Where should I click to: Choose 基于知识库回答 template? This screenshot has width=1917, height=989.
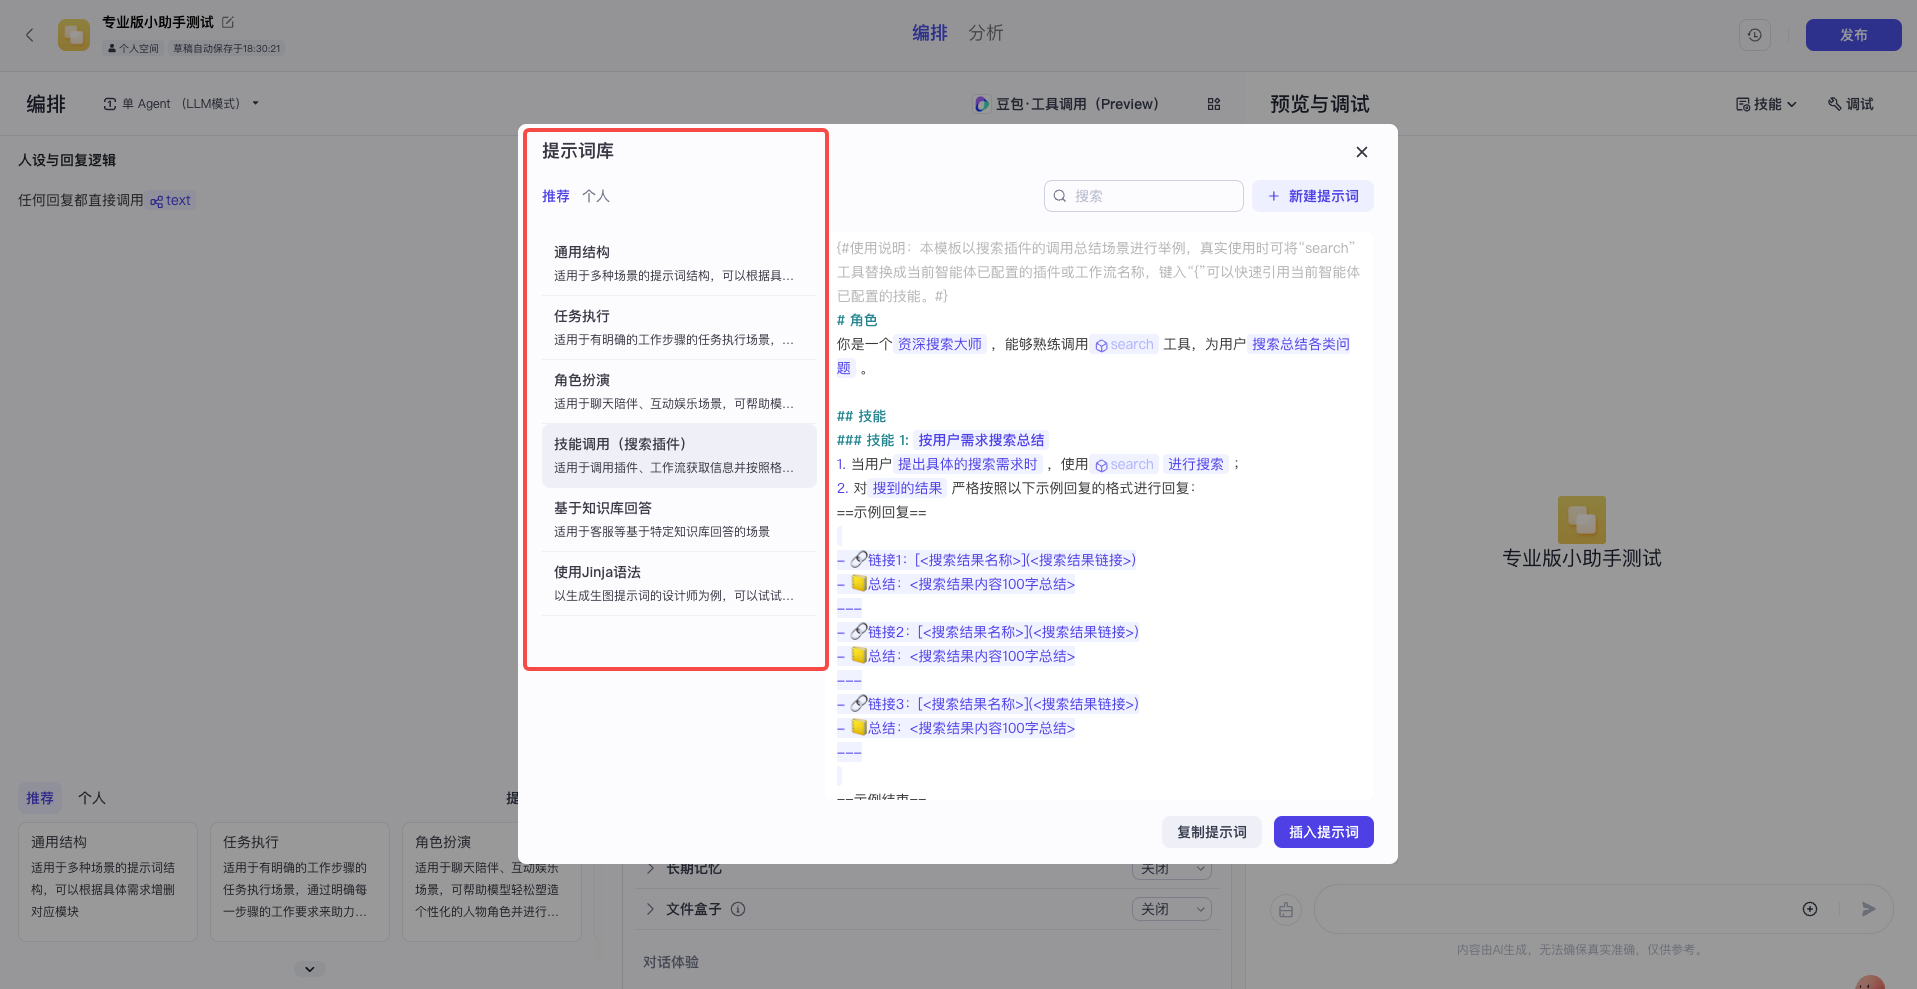[679, 520]
